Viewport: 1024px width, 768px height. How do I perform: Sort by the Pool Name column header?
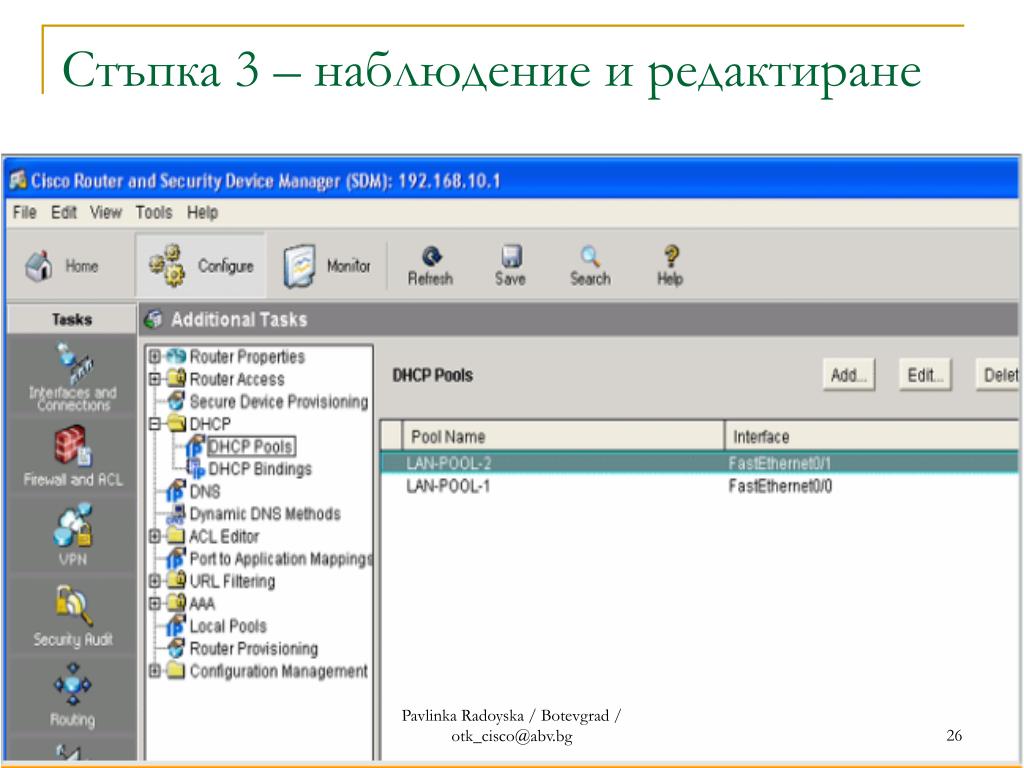pos(564,436)
